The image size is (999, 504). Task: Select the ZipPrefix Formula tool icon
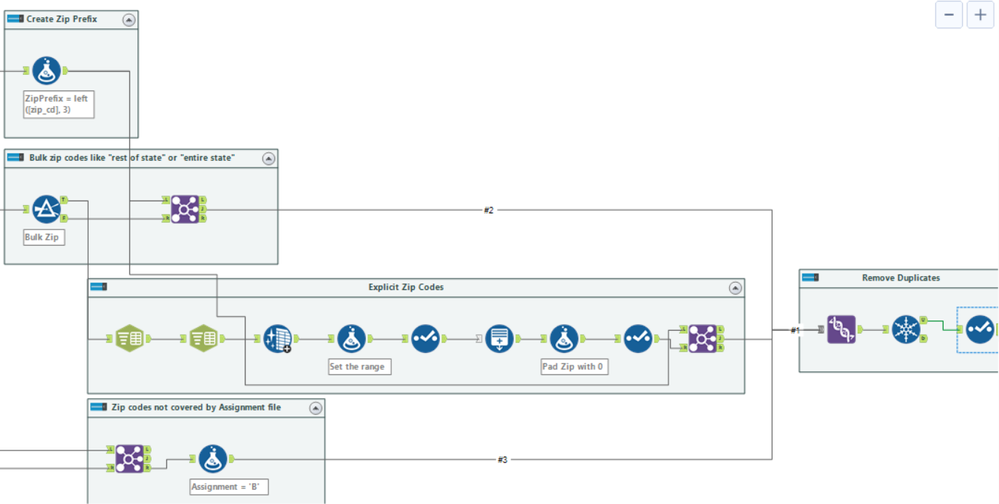point(47,71)
